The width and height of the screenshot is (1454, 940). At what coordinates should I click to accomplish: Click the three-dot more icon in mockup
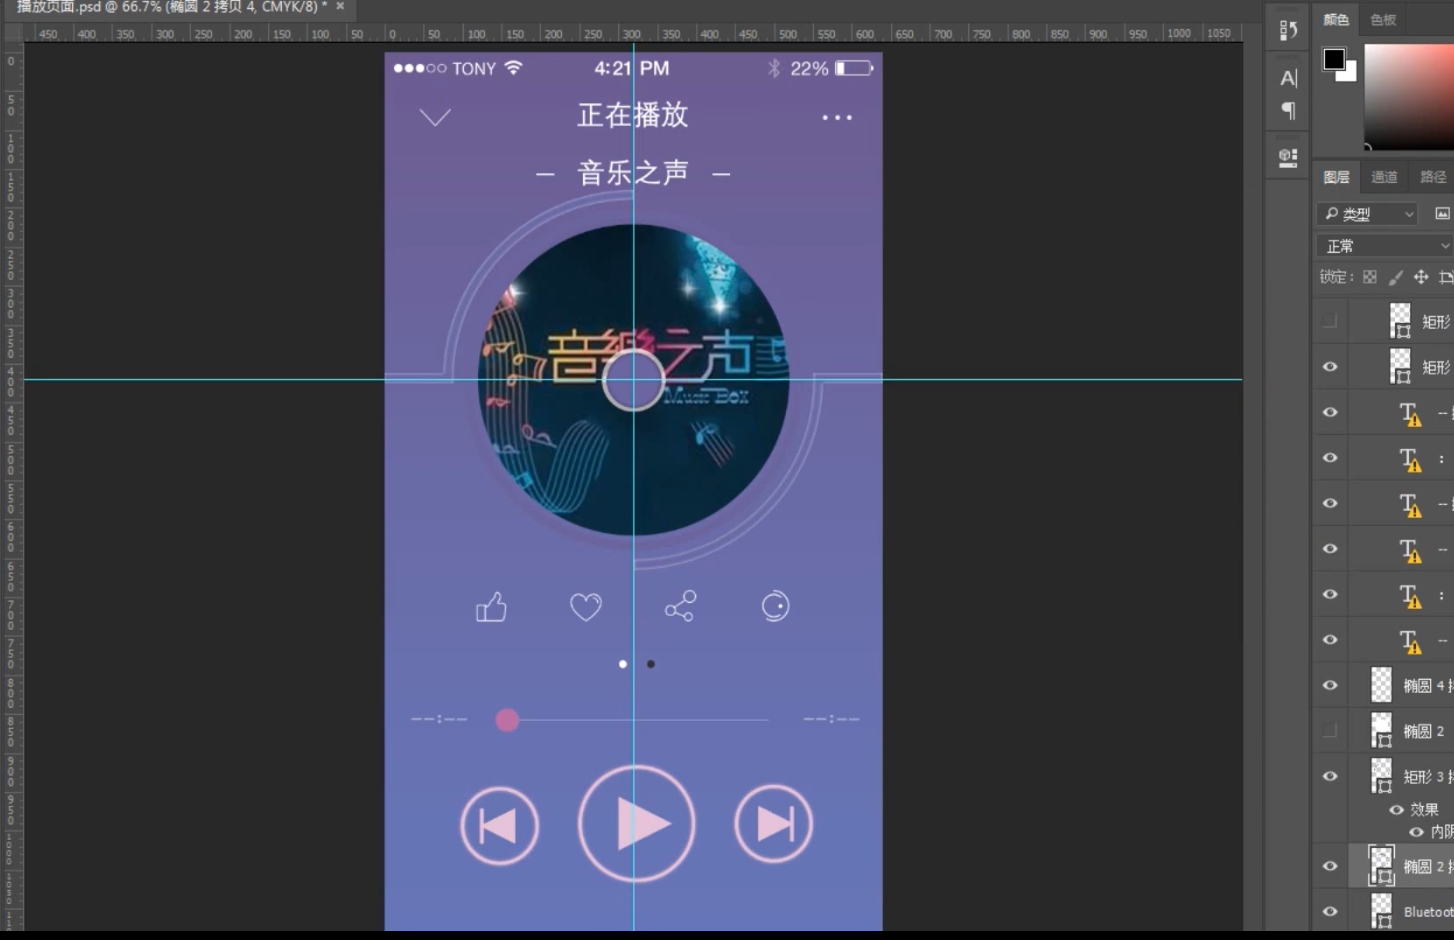pyautogui.click(x=837, y=117)
